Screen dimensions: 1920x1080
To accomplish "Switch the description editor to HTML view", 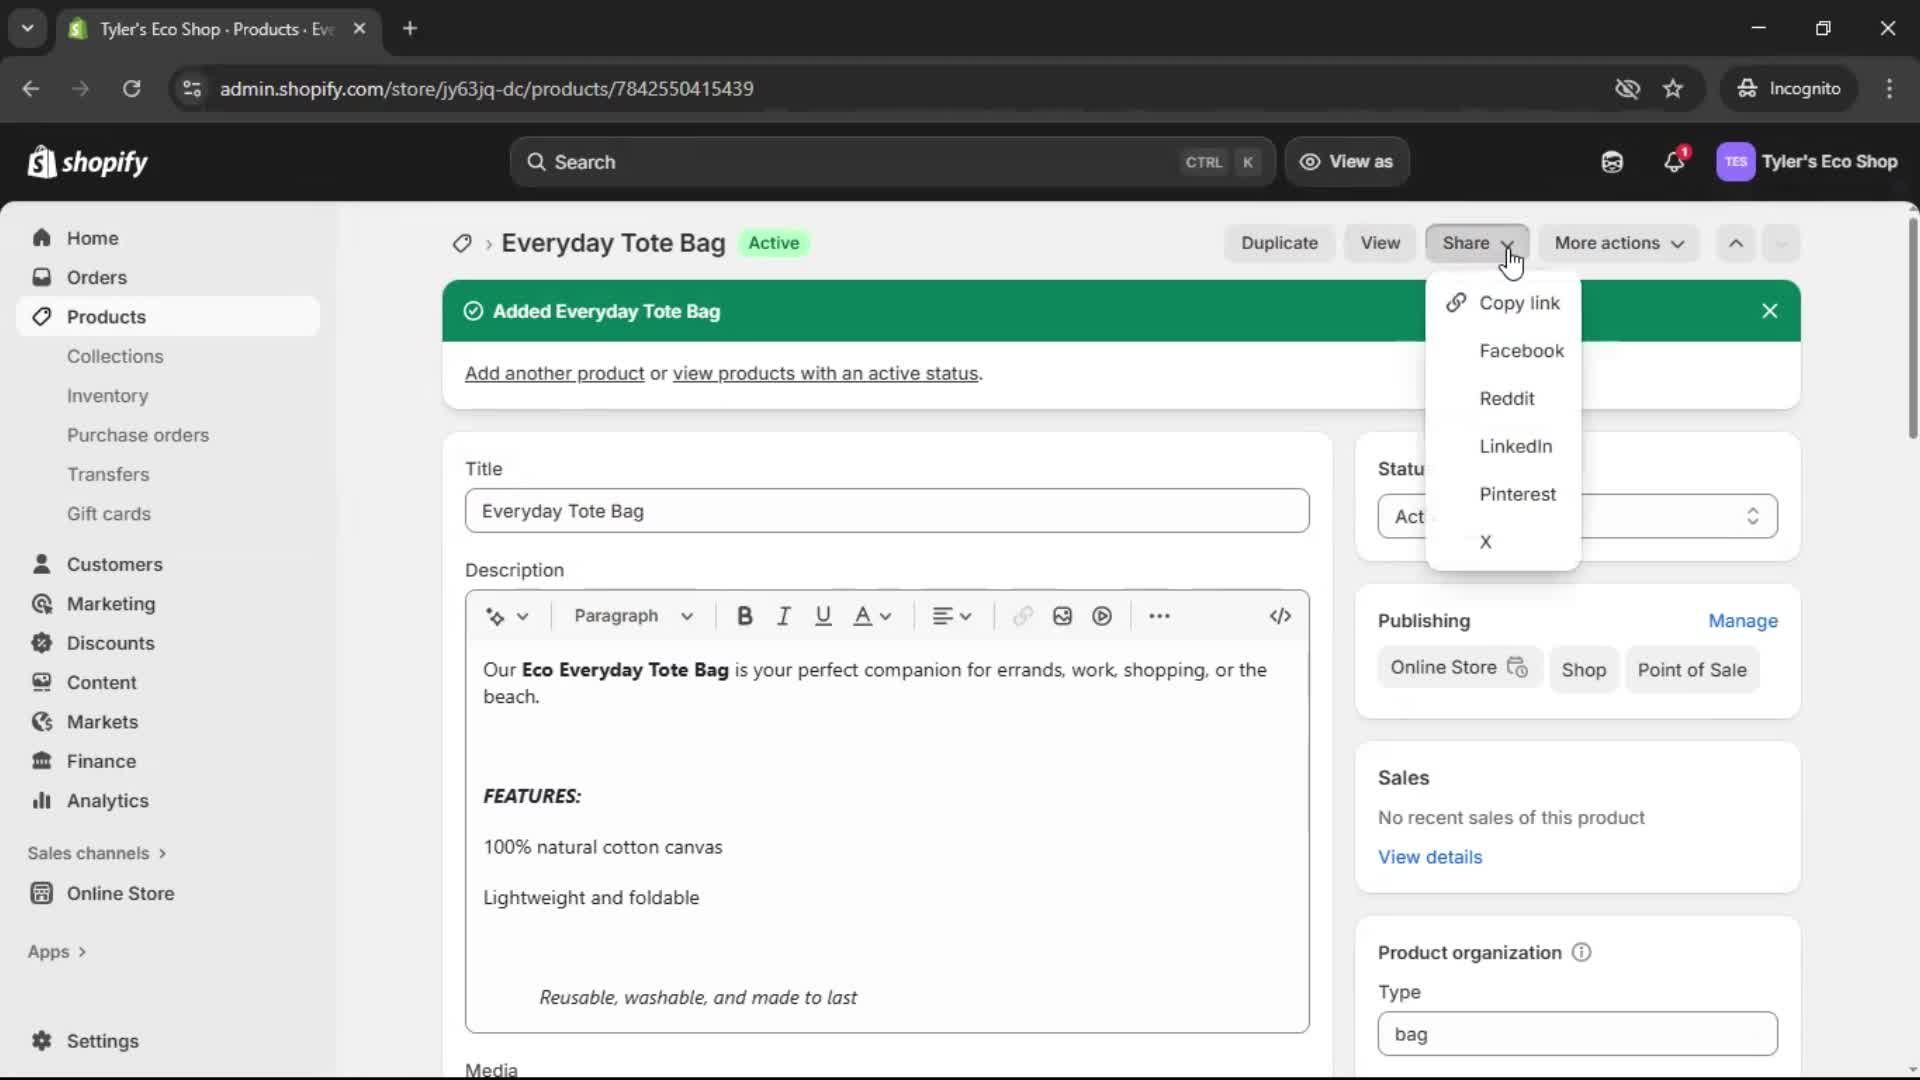I will point(1280,616).
